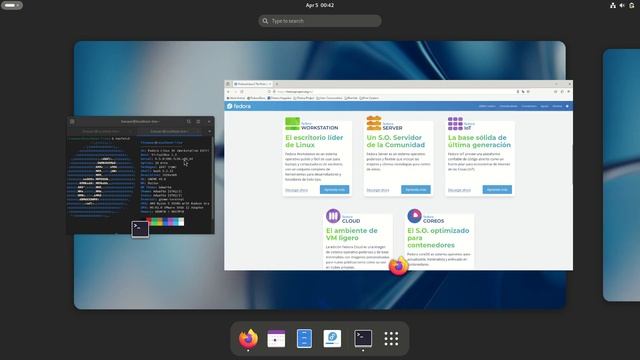The height and width of the screenshot is (360, 640).
Task: Go forward in Firefox
Action: [235, 91]
